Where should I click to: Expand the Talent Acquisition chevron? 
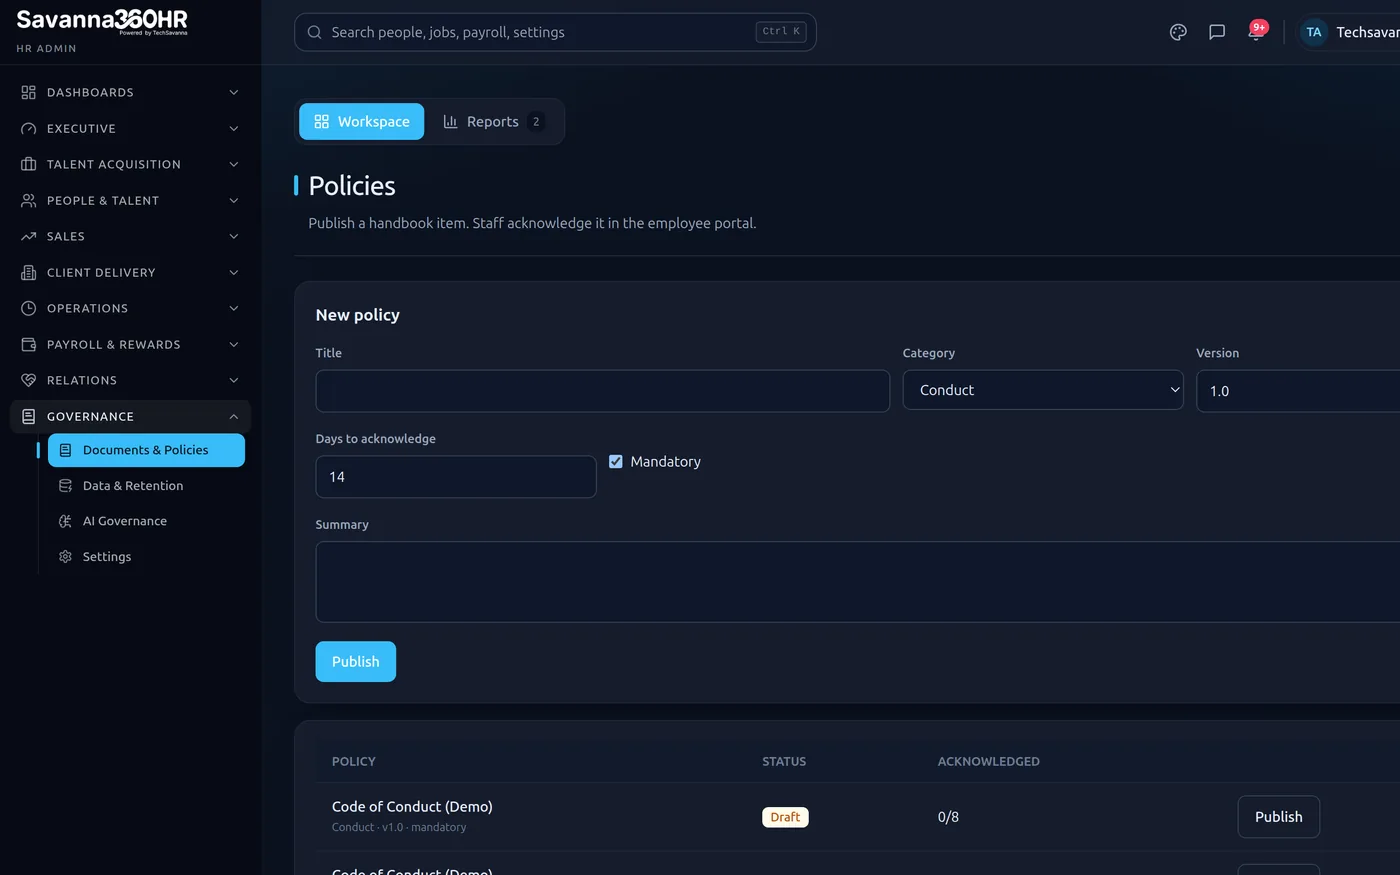point(234,164)
